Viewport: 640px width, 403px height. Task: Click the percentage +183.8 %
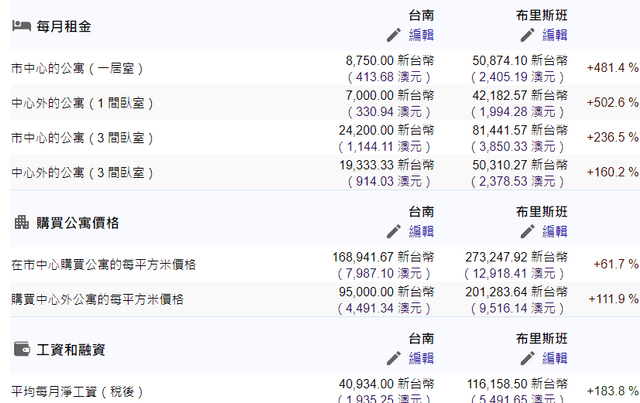point(613,391)
